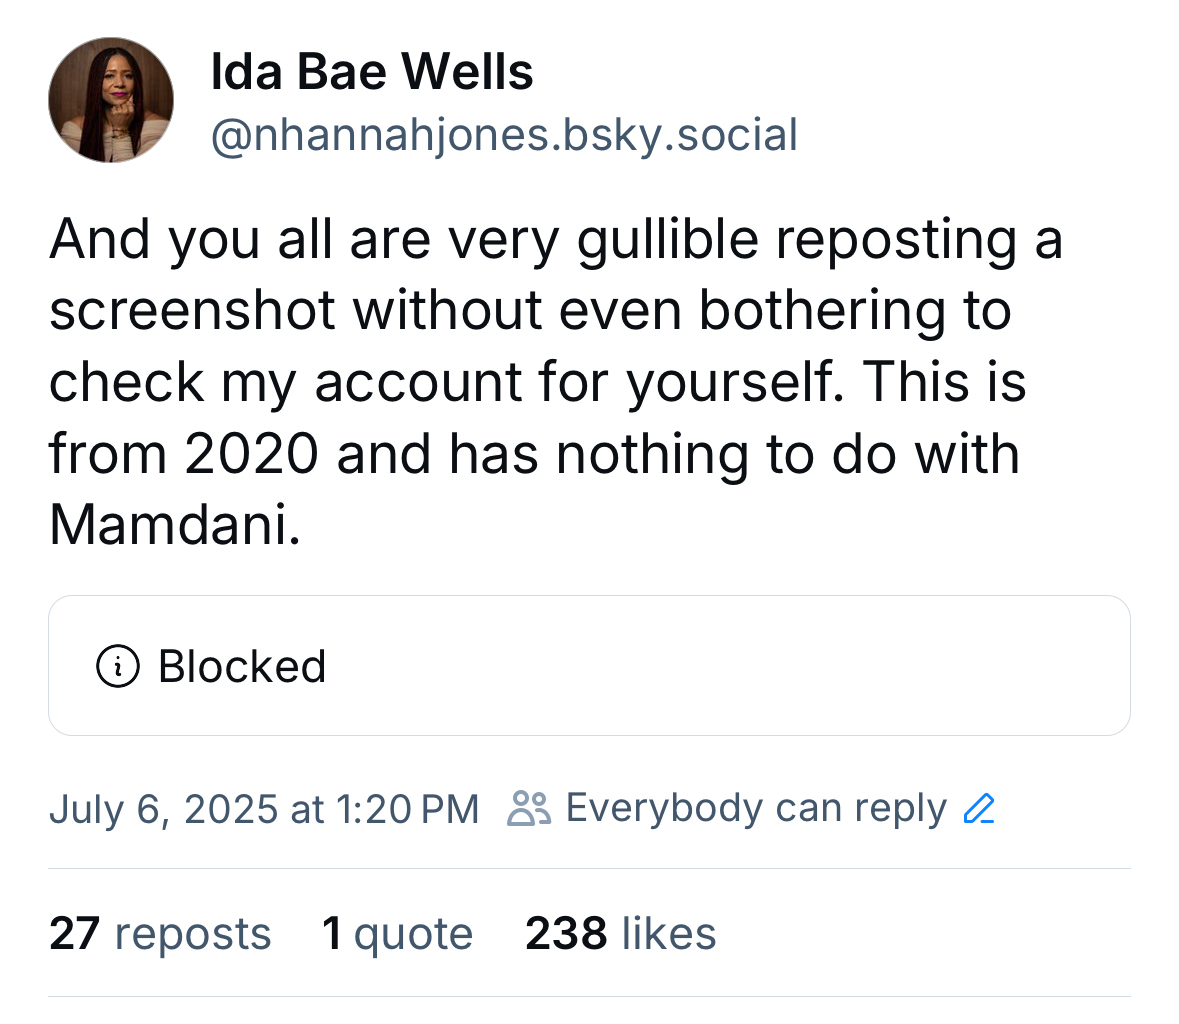Click the word reposting in the post

[896, 240]
